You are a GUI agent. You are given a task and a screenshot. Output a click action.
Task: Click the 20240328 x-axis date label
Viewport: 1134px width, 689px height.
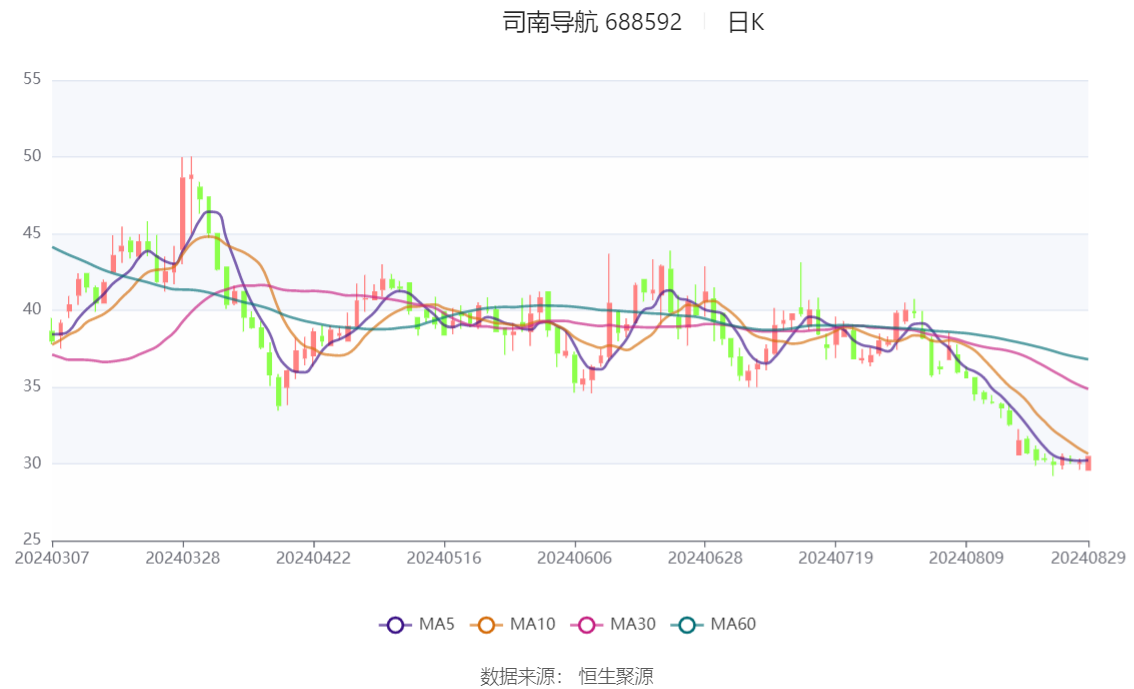click(x=182, y=558)
